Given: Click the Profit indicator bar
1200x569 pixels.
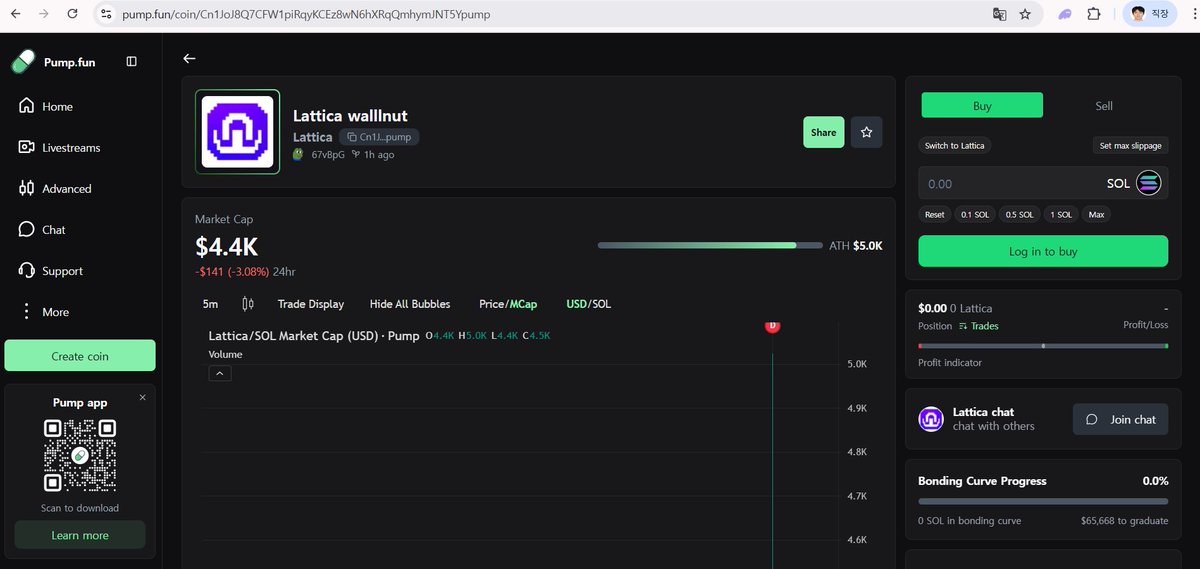Looking at the screenshot, I should 1043,346.
